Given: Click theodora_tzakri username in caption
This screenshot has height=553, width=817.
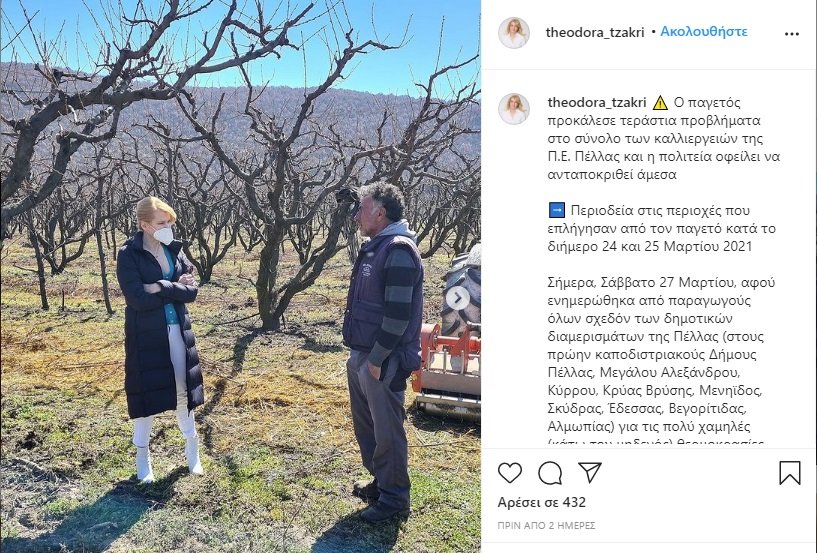Looking at the screenshot, I should pyautogui.click(x=597, y=102).
